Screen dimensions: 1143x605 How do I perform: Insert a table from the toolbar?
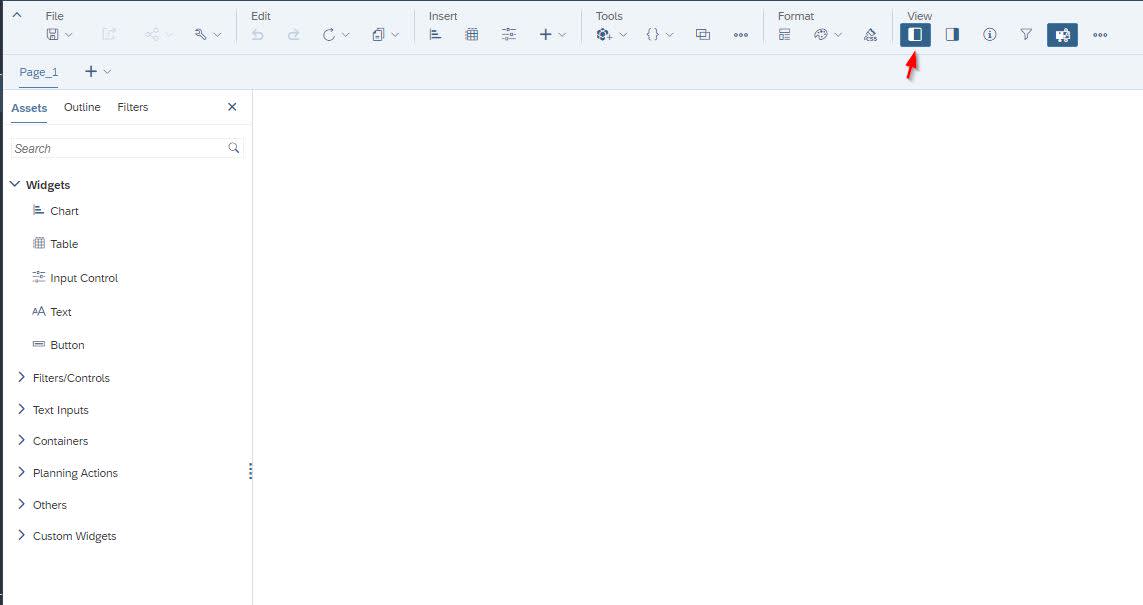472,34
